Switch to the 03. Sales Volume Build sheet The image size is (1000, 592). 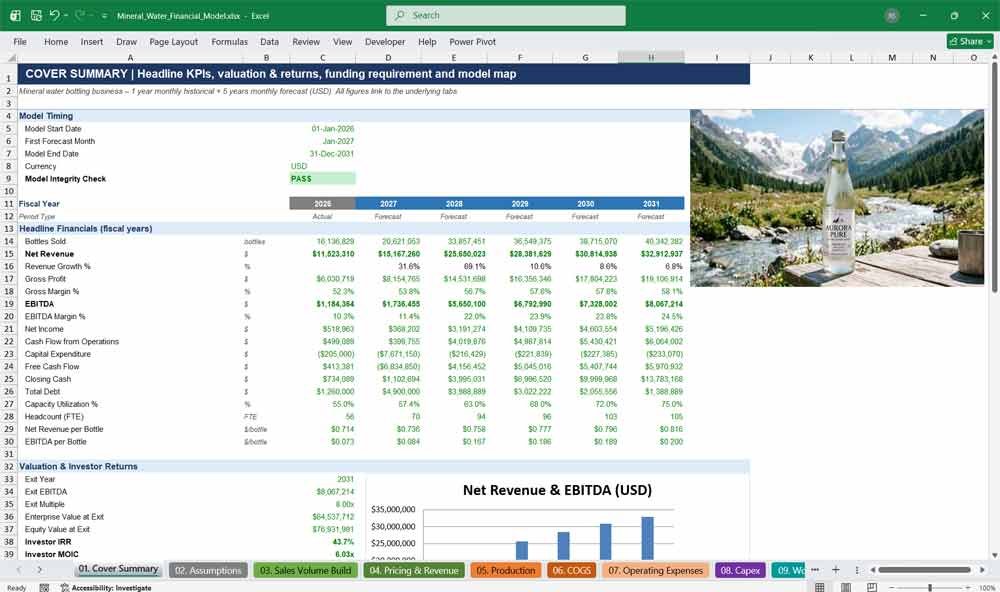(305, 570)
